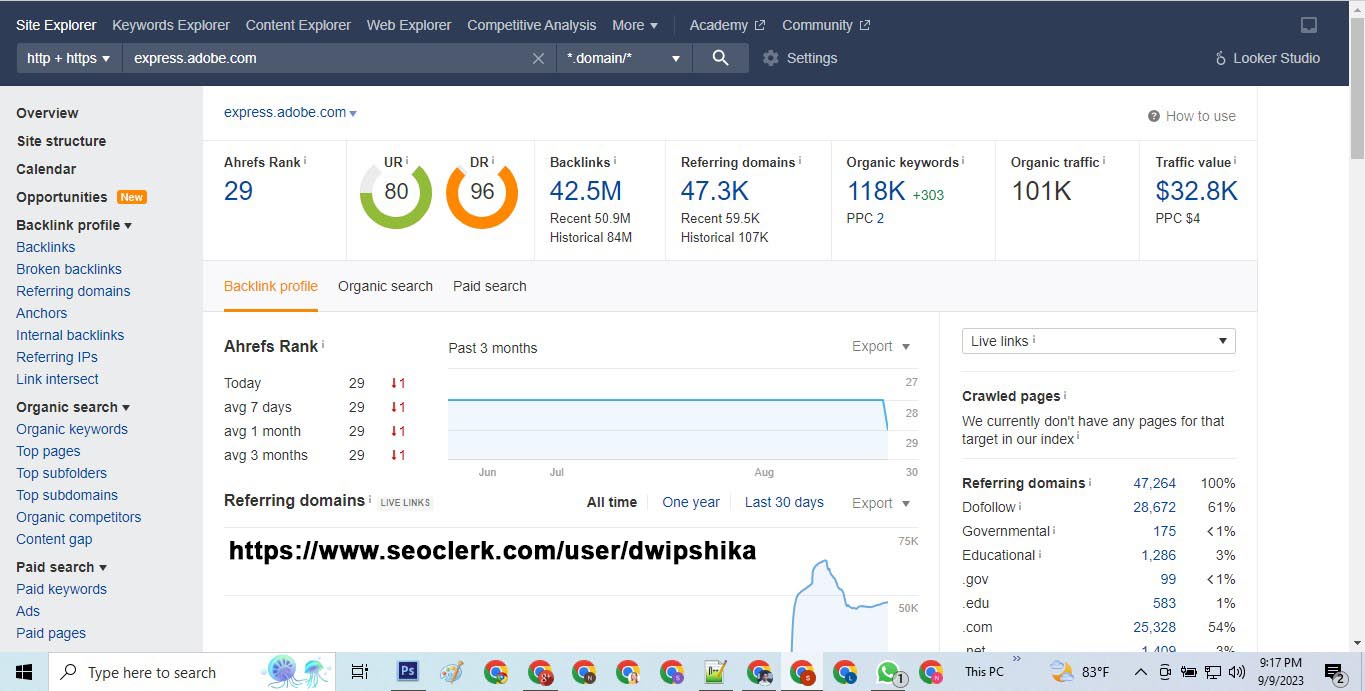1365x691 pixels.
Task: Select Last 30 days time range
Action: coord(784,502)
